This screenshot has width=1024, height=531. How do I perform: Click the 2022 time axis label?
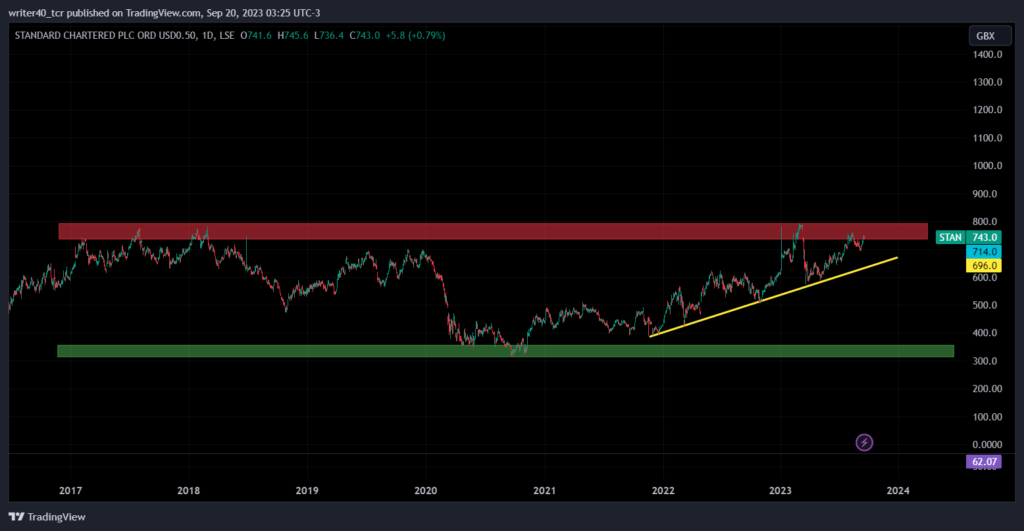663,491
